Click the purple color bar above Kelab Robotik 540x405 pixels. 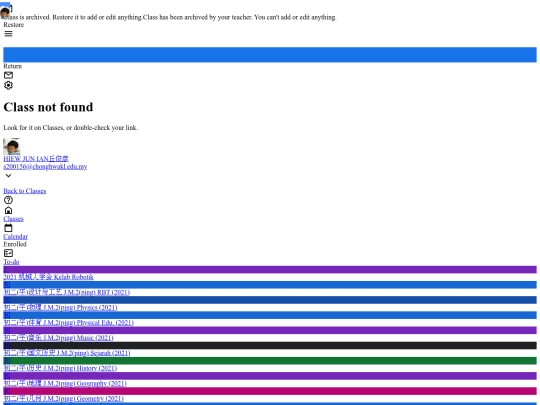pos(270,269)
